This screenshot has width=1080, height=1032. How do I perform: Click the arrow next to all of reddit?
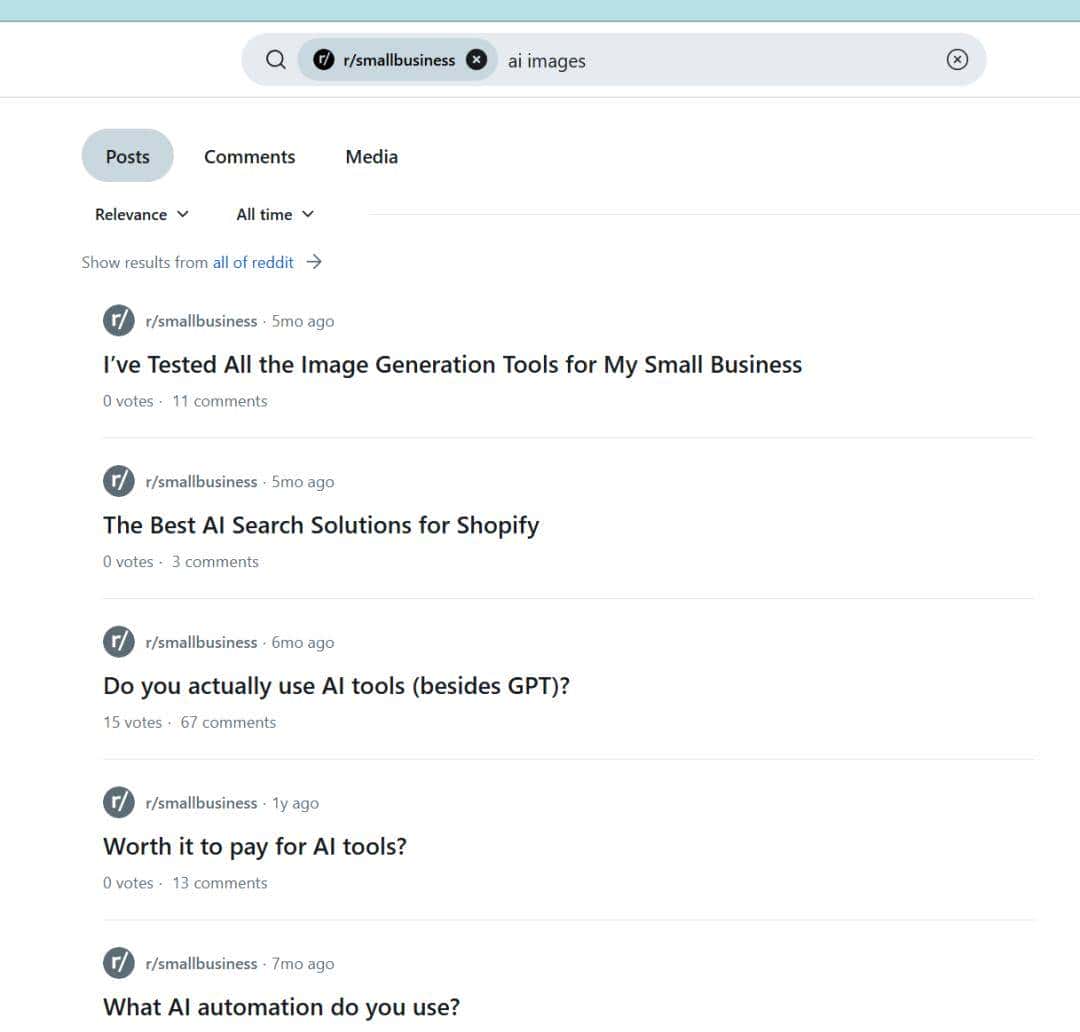pos(314,262)
